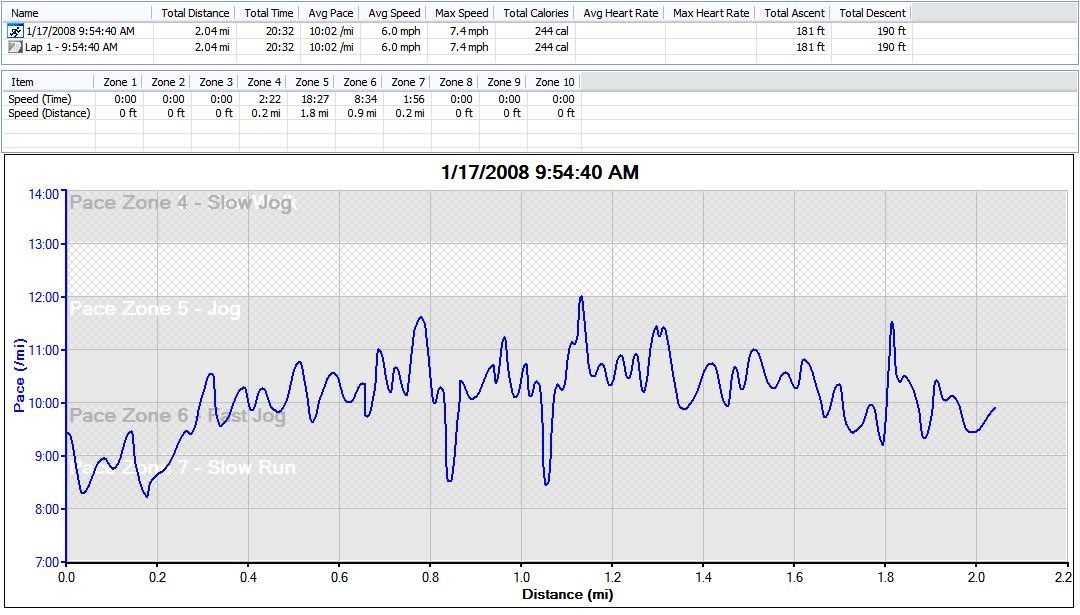
Task: Click the runner icon in the activity row
Action: point(14,31)
